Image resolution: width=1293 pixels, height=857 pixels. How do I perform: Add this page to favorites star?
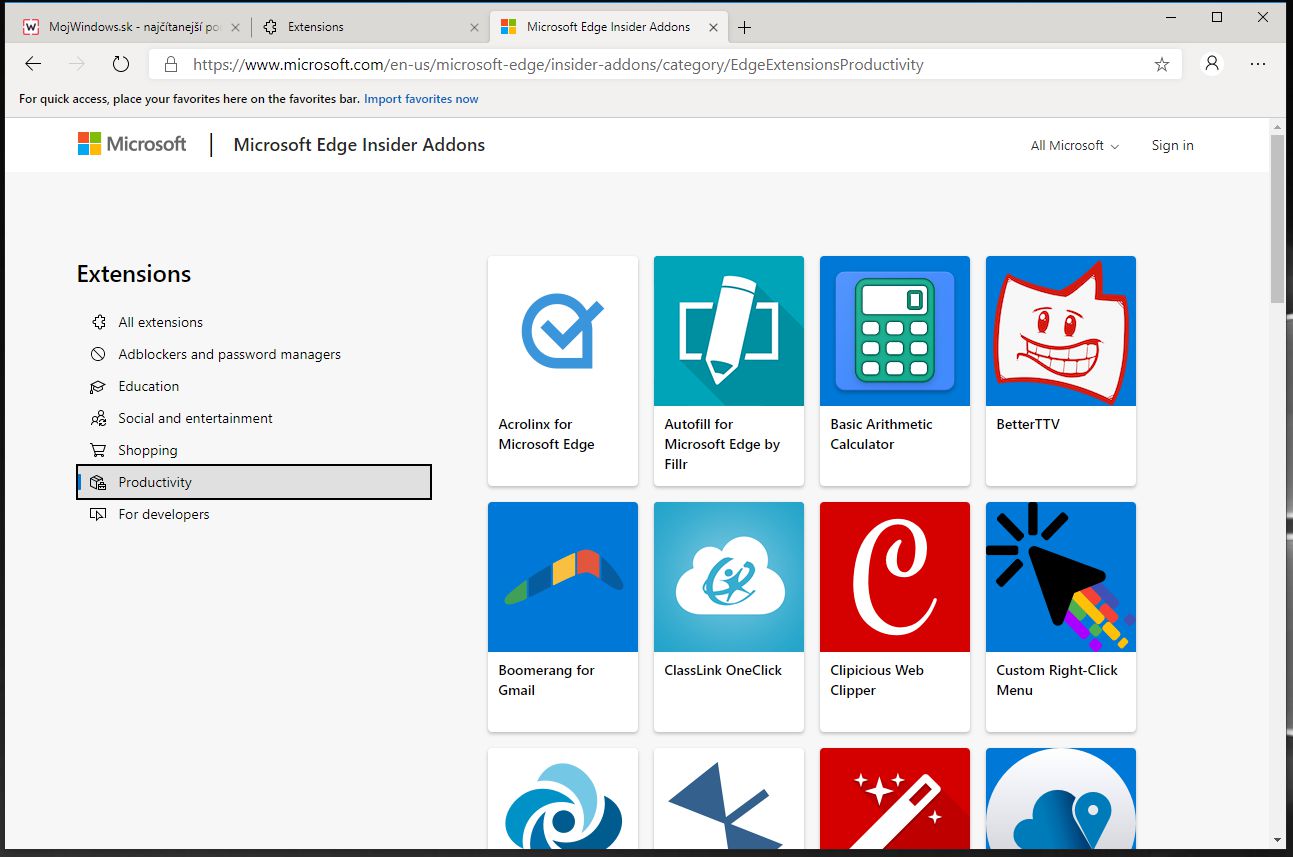pyautogui.click(x=1161, y=64)
